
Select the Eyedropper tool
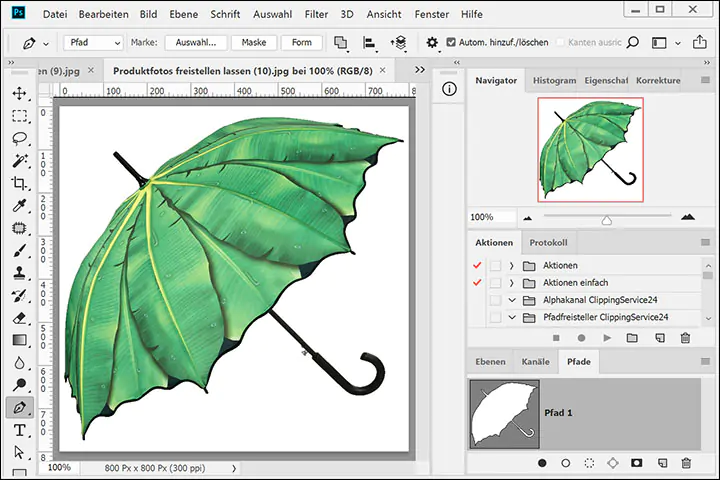click(19, 206)
